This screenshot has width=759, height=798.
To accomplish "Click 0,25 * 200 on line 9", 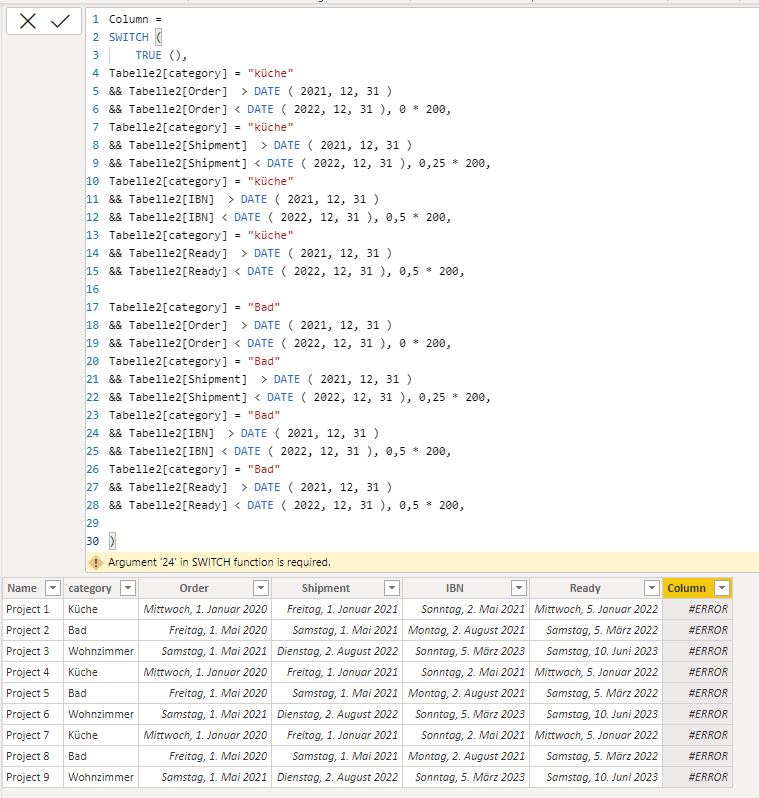I will click(452, 163).
